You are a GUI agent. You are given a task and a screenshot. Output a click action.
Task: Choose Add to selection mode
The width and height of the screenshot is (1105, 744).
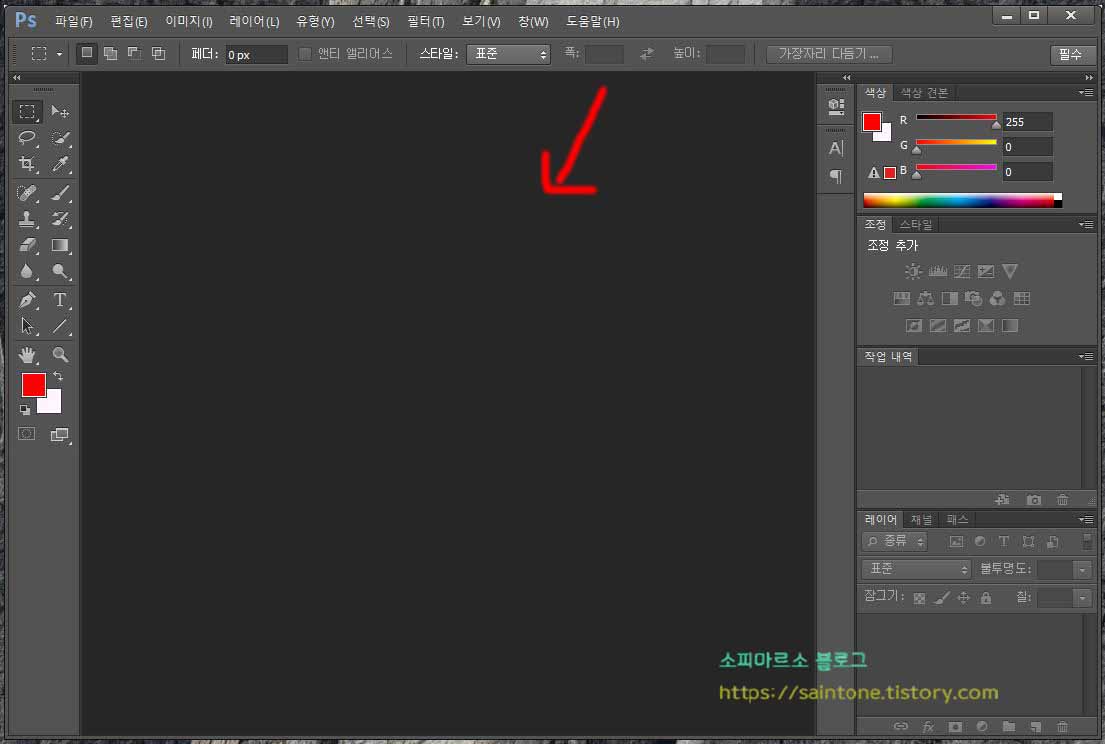coord(111,54)
